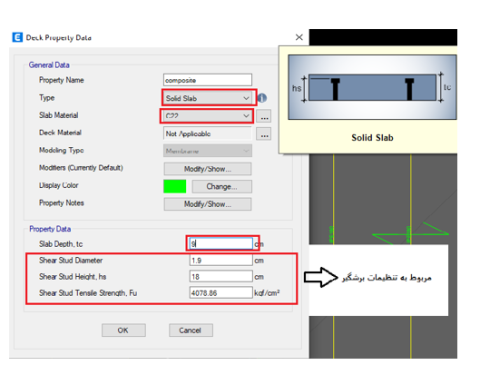Click Modify/Show button for Property Notes
This screenshot has width=480, height=365.
tap(207, 204)
